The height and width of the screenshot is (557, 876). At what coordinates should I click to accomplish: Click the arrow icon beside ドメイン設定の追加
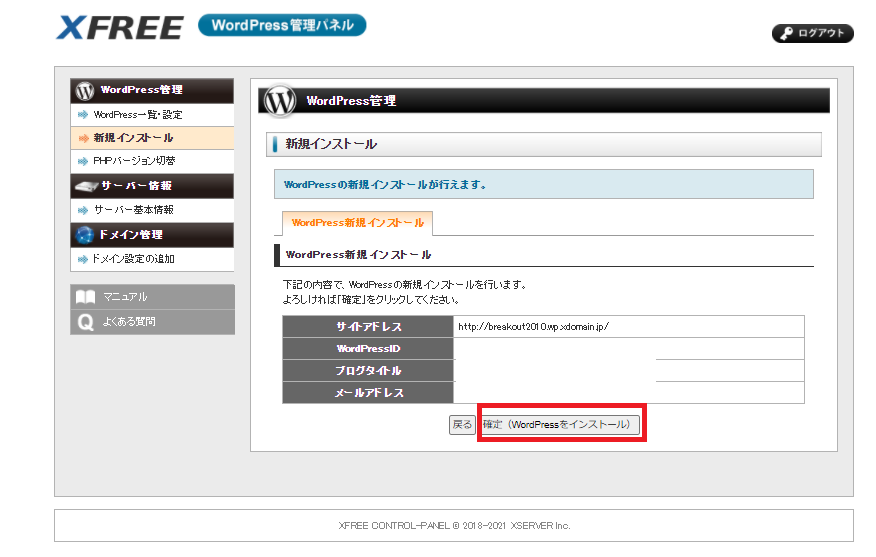[x=83, y=259]
